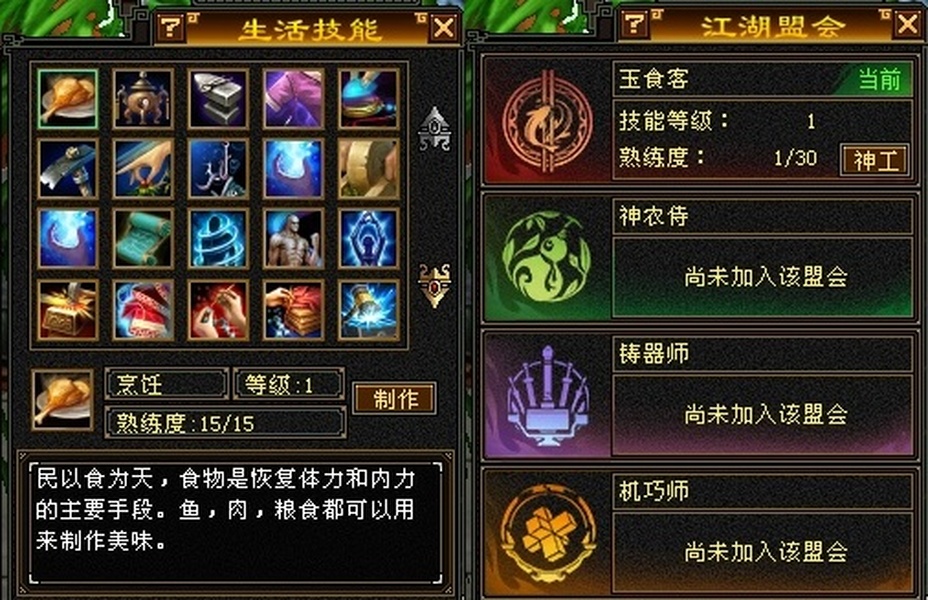The image size is (928, 600).
Task: Select the hand picking herb skill icon
Action: (x=143, y=169)
